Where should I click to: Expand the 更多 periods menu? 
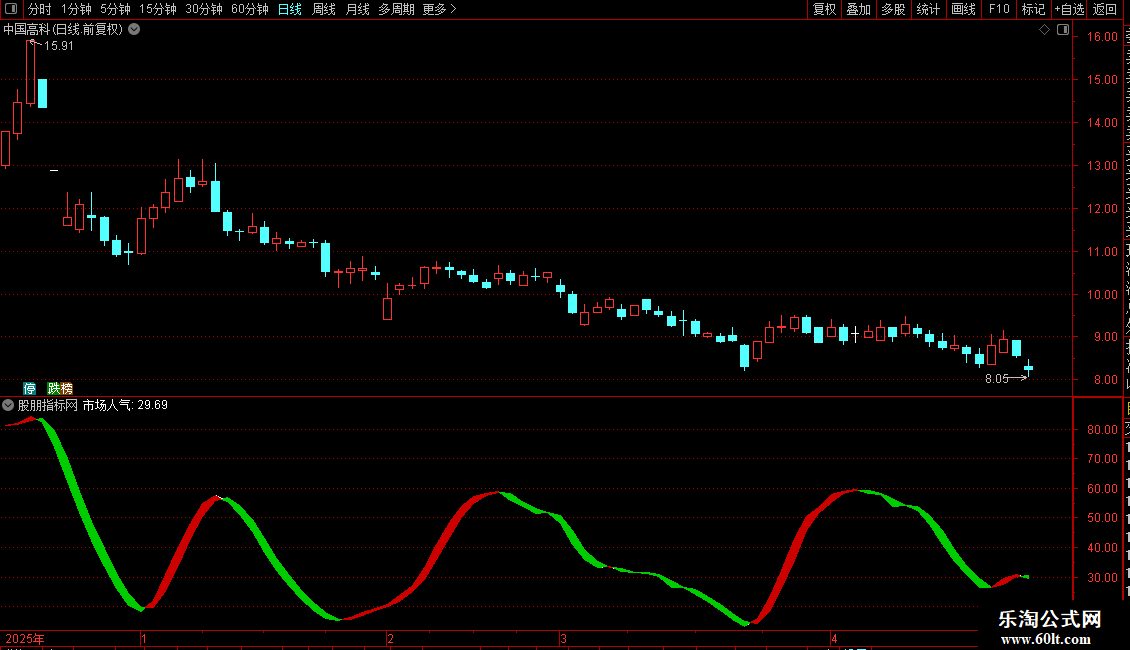(440, 9)
